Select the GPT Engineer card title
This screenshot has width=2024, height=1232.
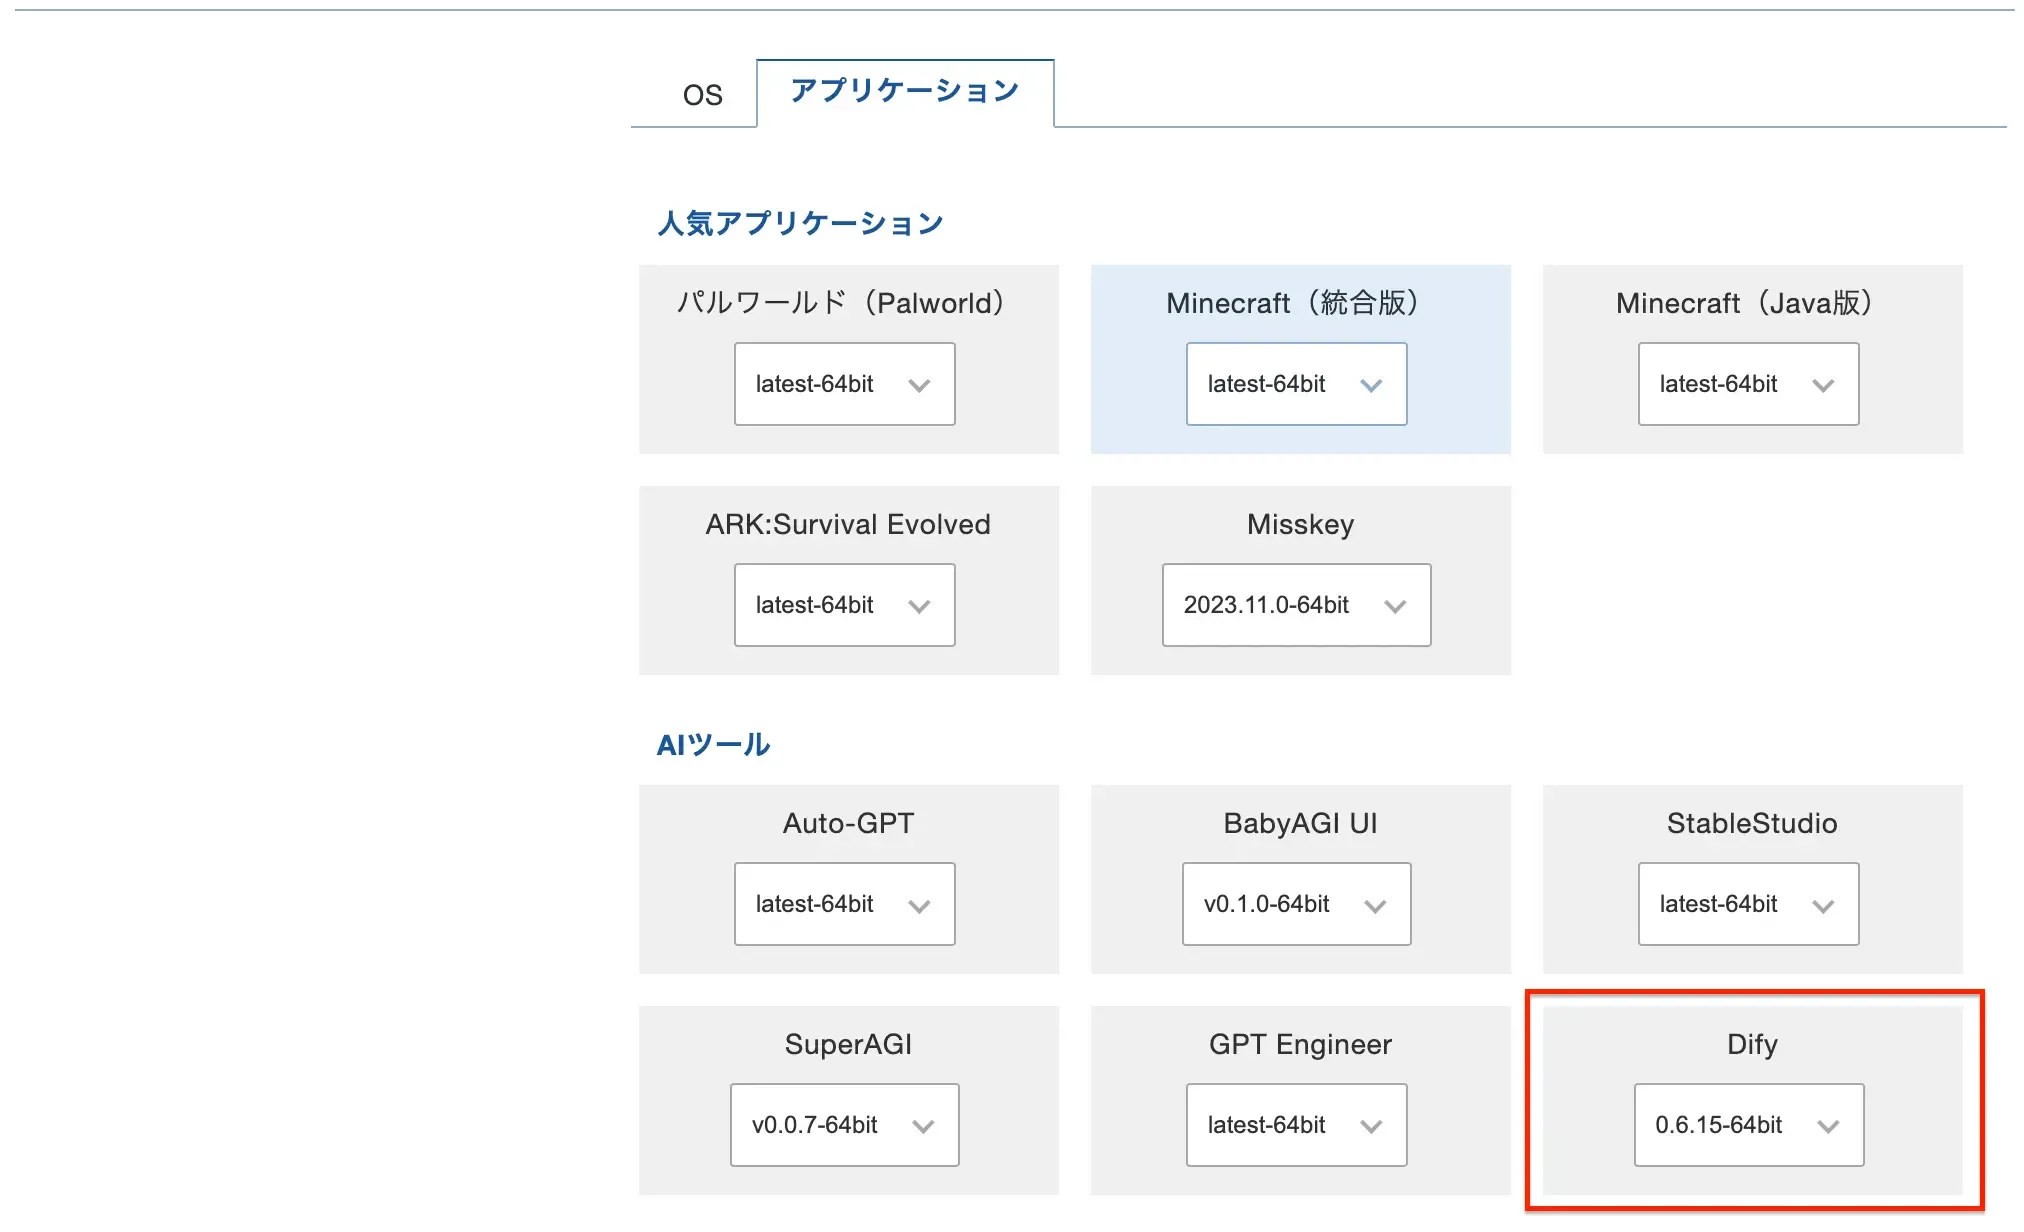[1300, 1045]
